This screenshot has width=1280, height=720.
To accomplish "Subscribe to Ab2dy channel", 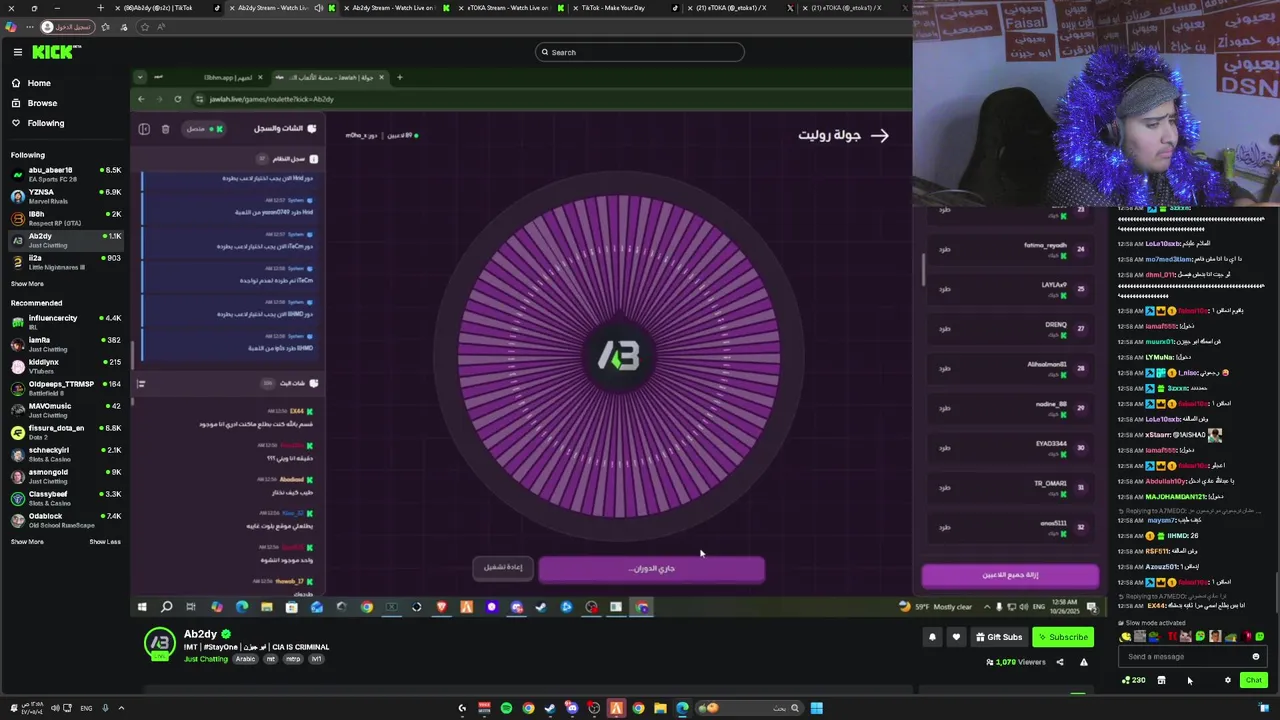I will (x=1062, y=637).
